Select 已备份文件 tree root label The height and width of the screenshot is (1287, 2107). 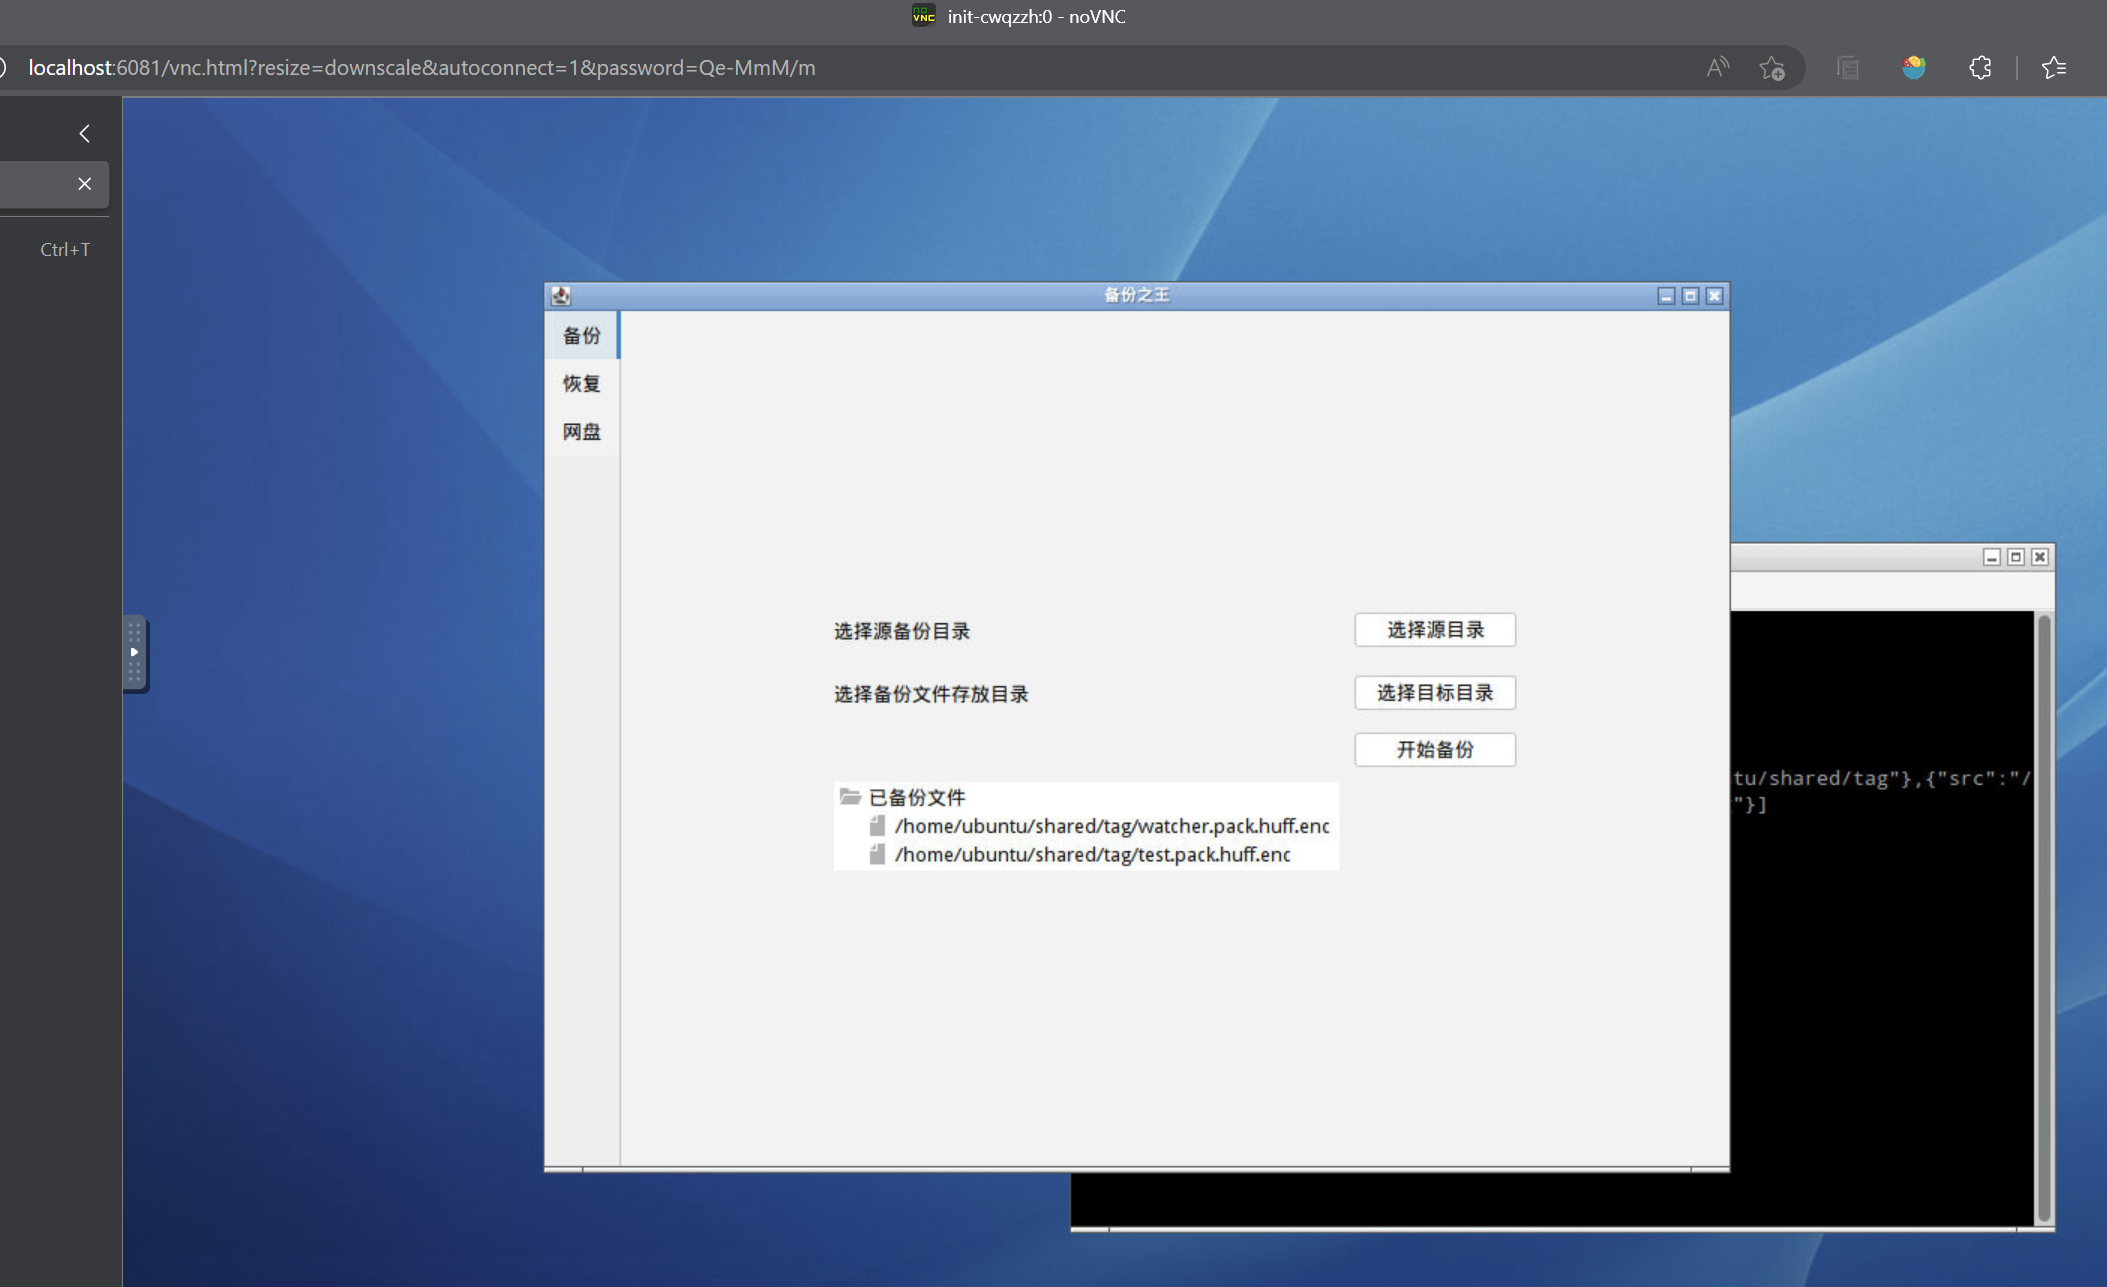point(917,798)
